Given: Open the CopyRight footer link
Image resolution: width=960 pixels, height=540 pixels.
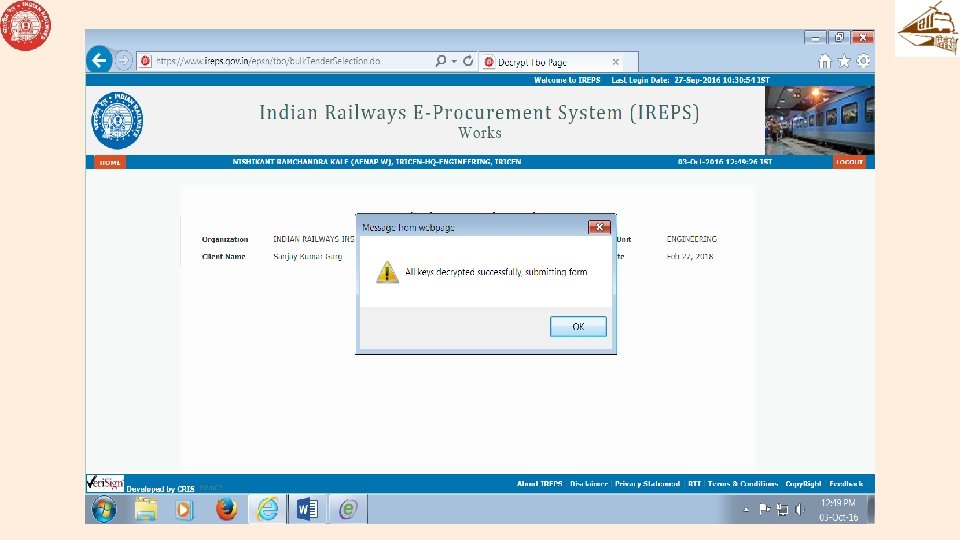Looking at the screenshot, I should (803, 484).
